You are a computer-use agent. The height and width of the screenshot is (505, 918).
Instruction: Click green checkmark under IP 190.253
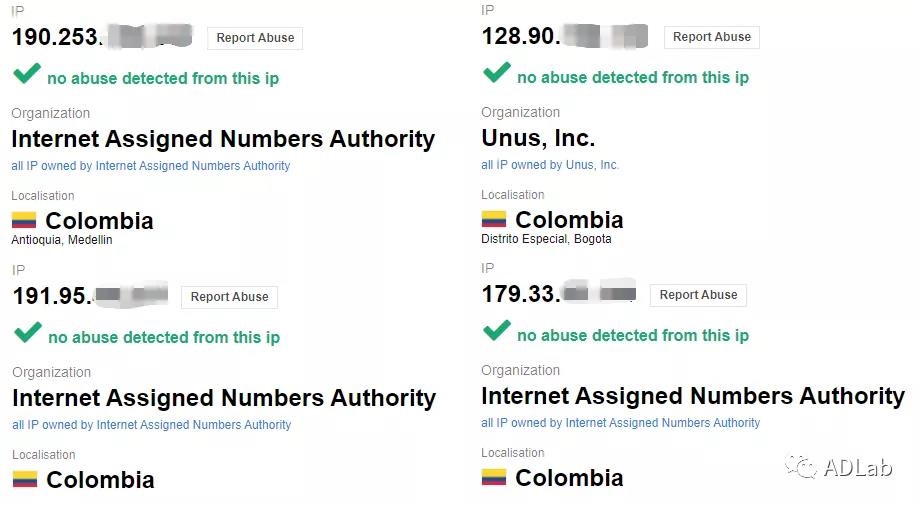coord(28,73)
